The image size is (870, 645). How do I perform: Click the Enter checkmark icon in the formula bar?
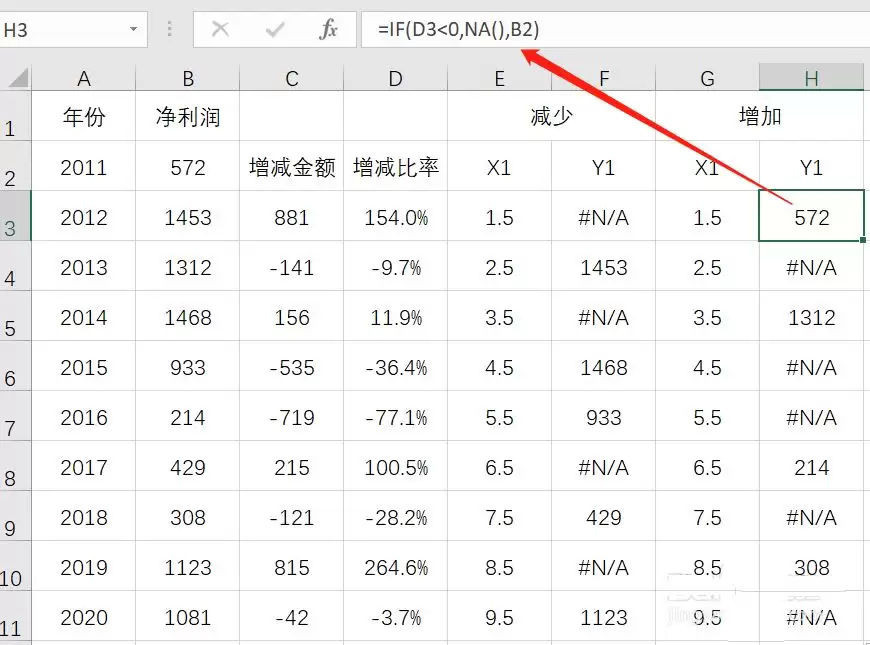(x=275, y=29)
